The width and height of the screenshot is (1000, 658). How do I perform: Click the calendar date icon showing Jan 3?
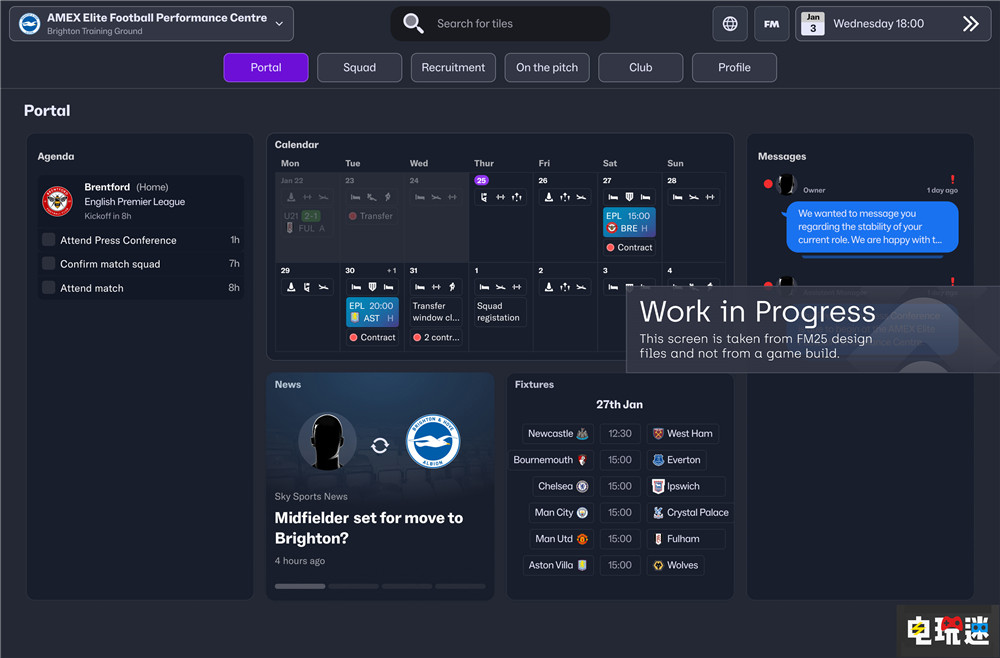coord(813,24)
